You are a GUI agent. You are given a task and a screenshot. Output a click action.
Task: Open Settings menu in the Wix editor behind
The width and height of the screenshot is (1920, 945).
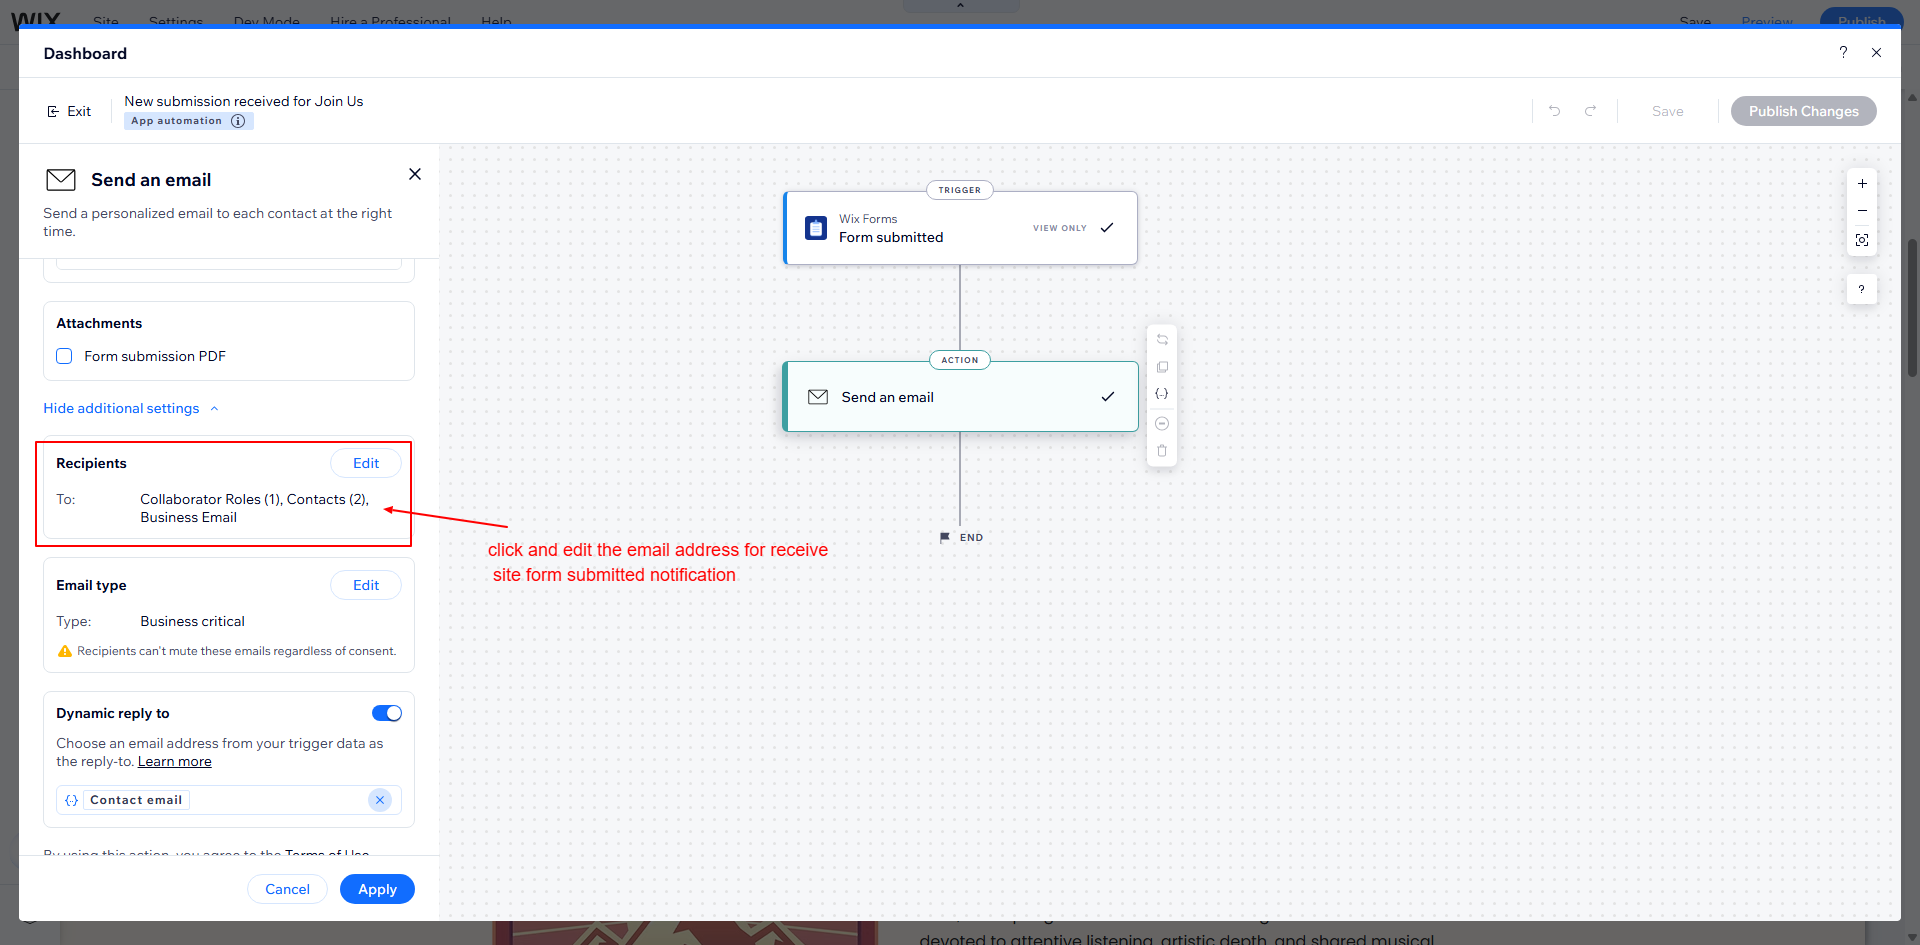tap(176, 21)
